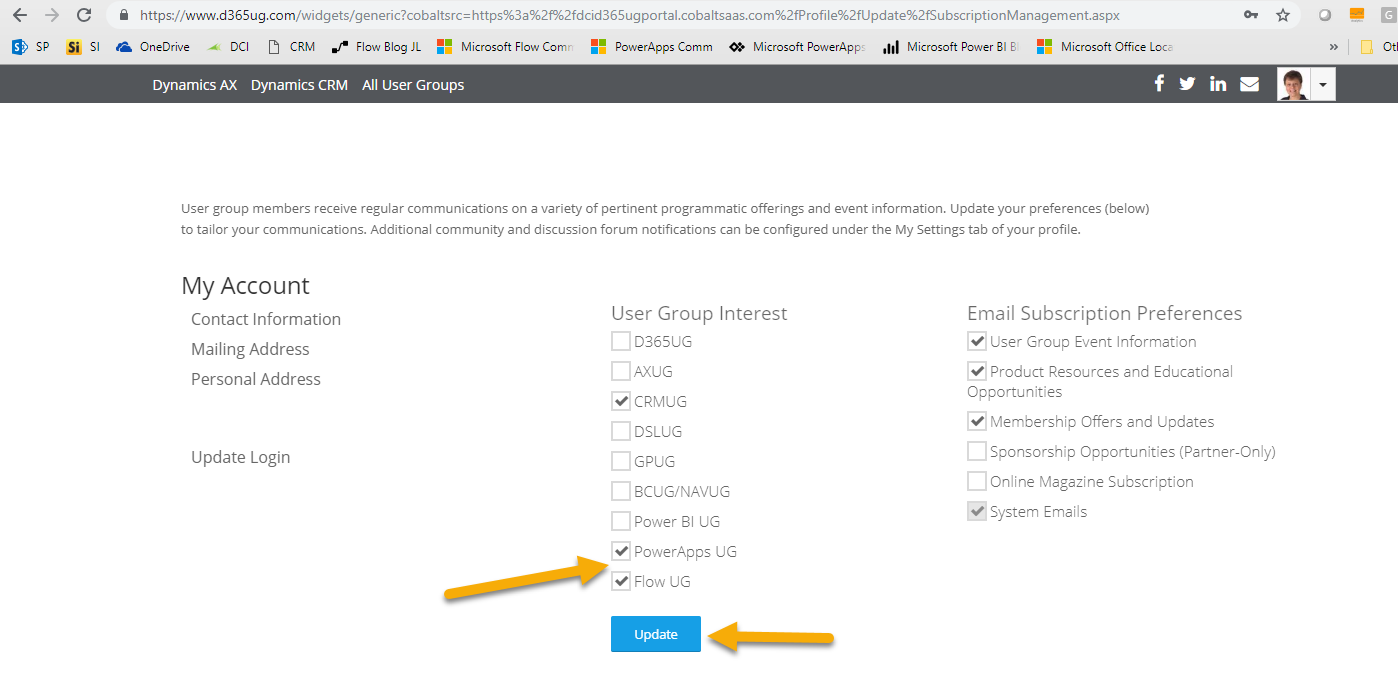Open the Microsoft Flow Community bookmark
This screenshot has width=1398, height=675.
pyautogui.click(x=505, y=46)
